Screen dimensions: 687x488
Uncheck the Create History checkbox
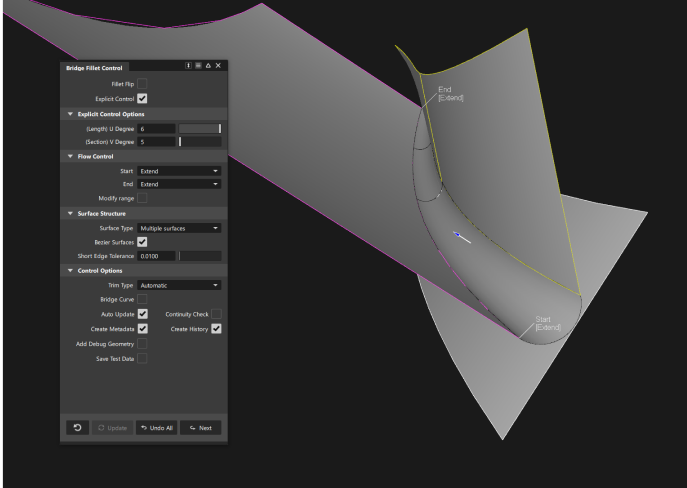pos(216,329)
